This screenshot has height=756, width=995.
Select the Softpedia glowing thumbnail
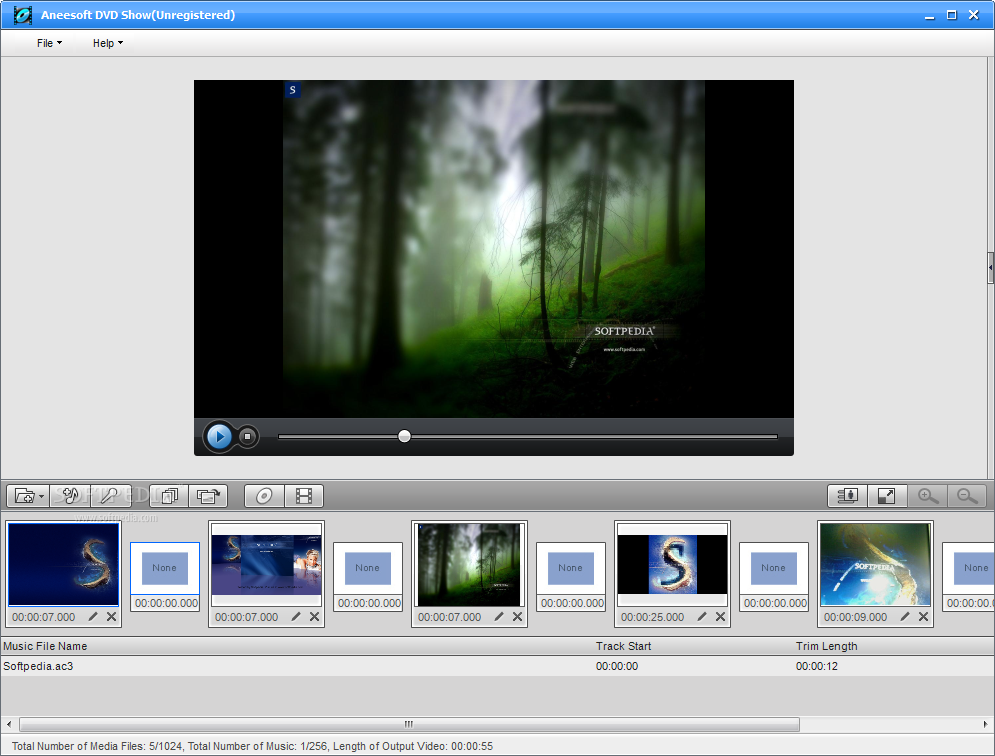[876, 564]
